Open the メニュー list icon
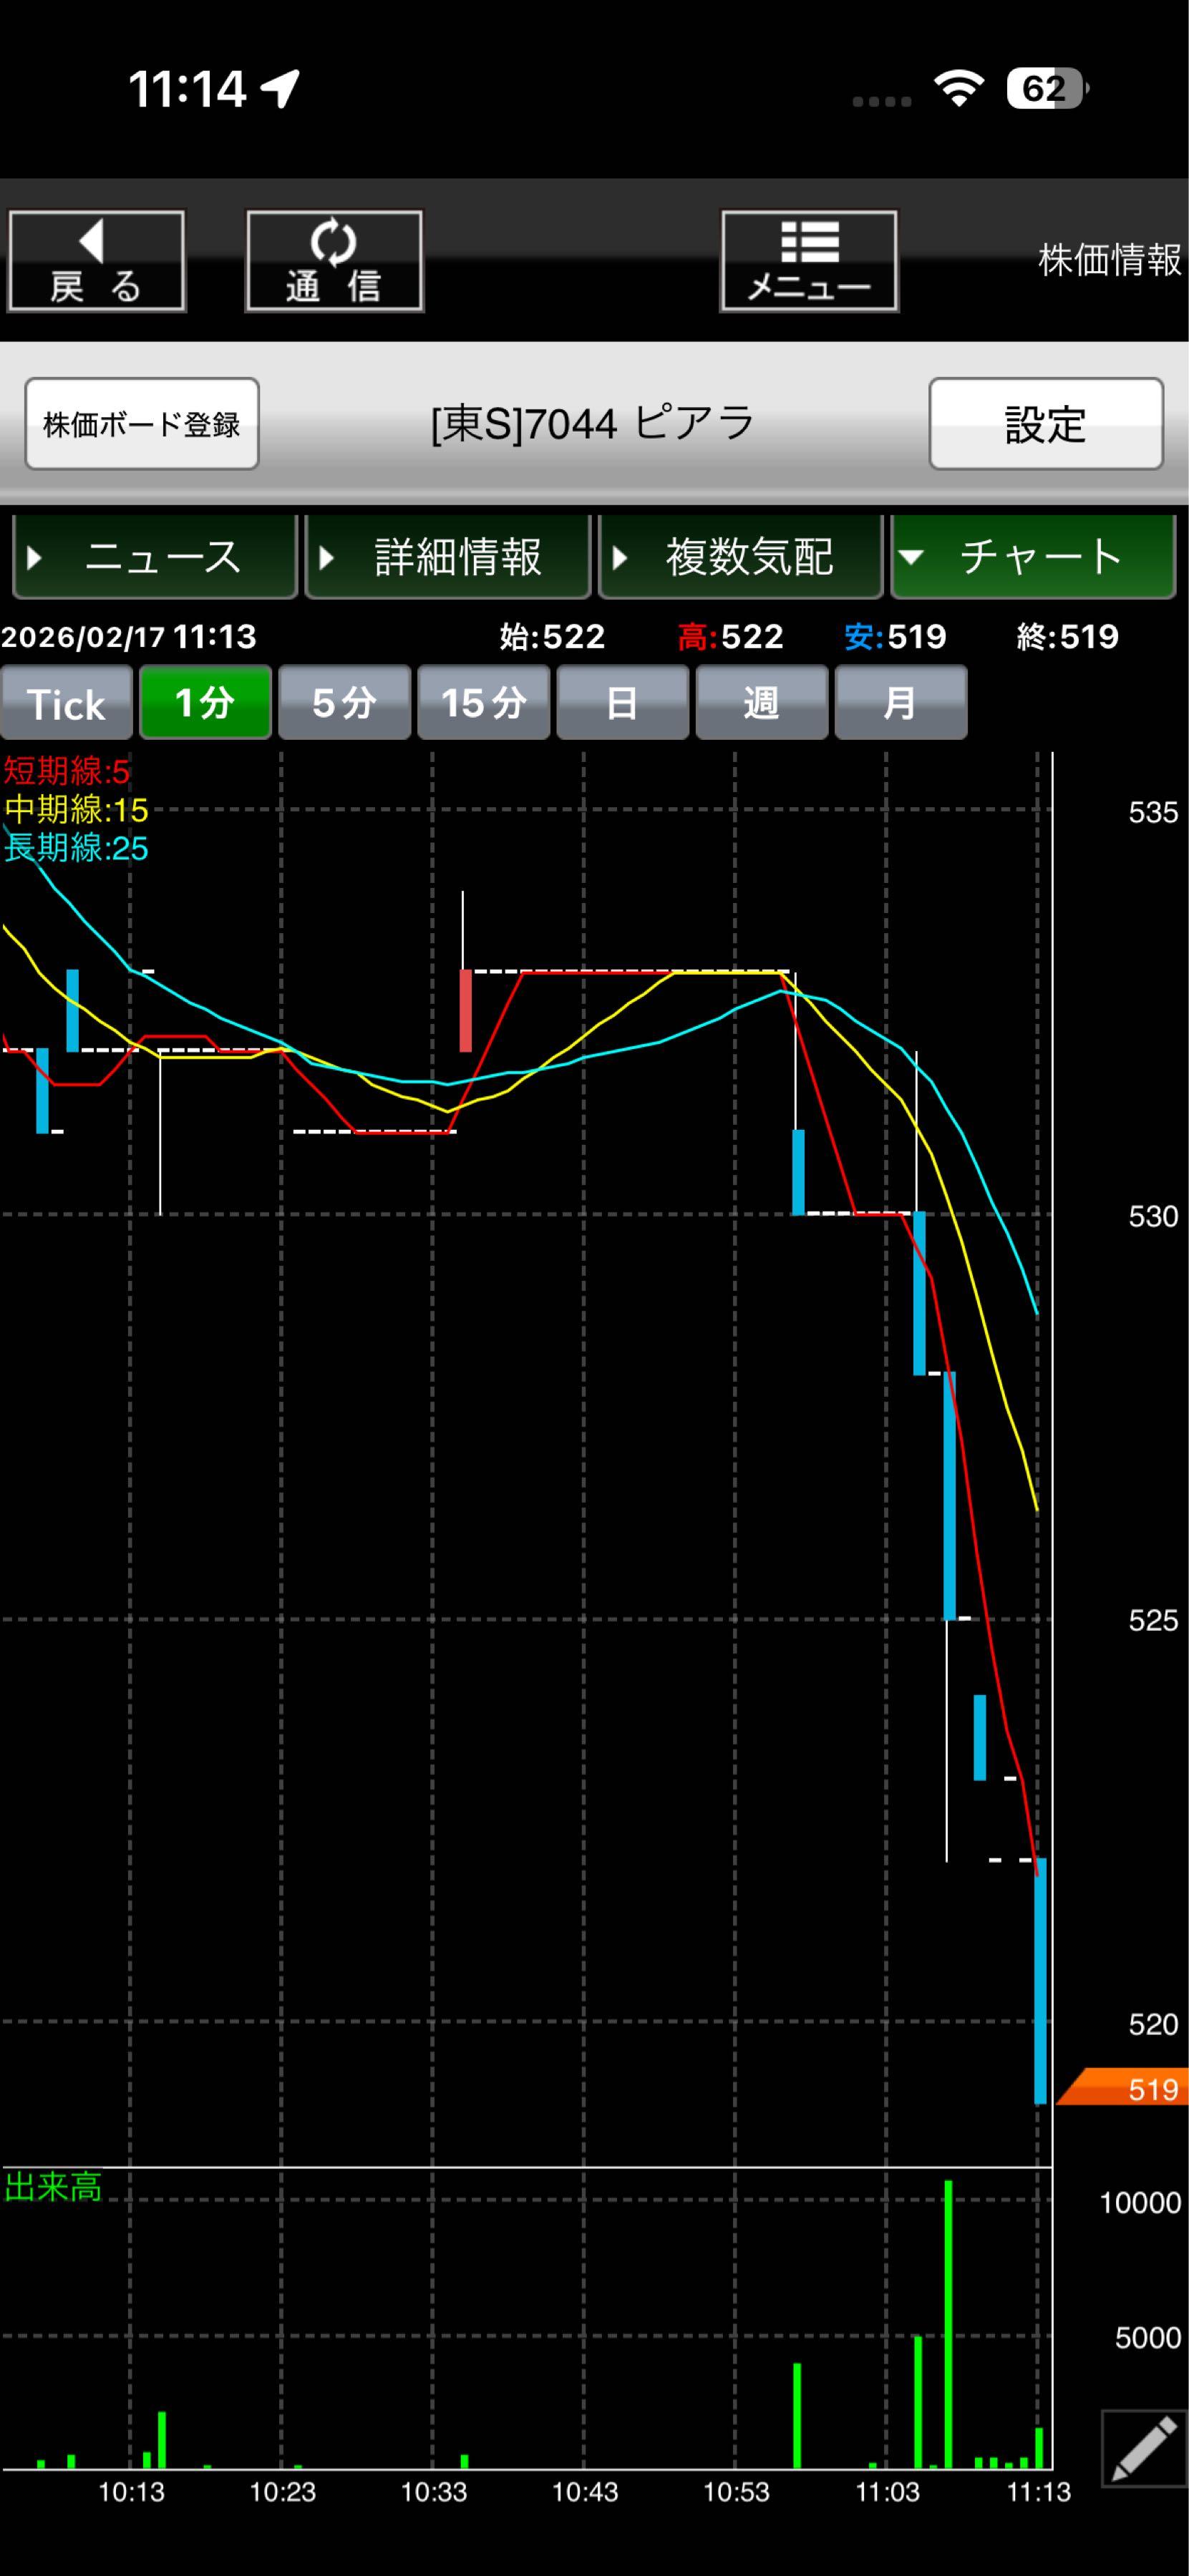Screen dimensions: 1189x2576 (x=808, y=261)
